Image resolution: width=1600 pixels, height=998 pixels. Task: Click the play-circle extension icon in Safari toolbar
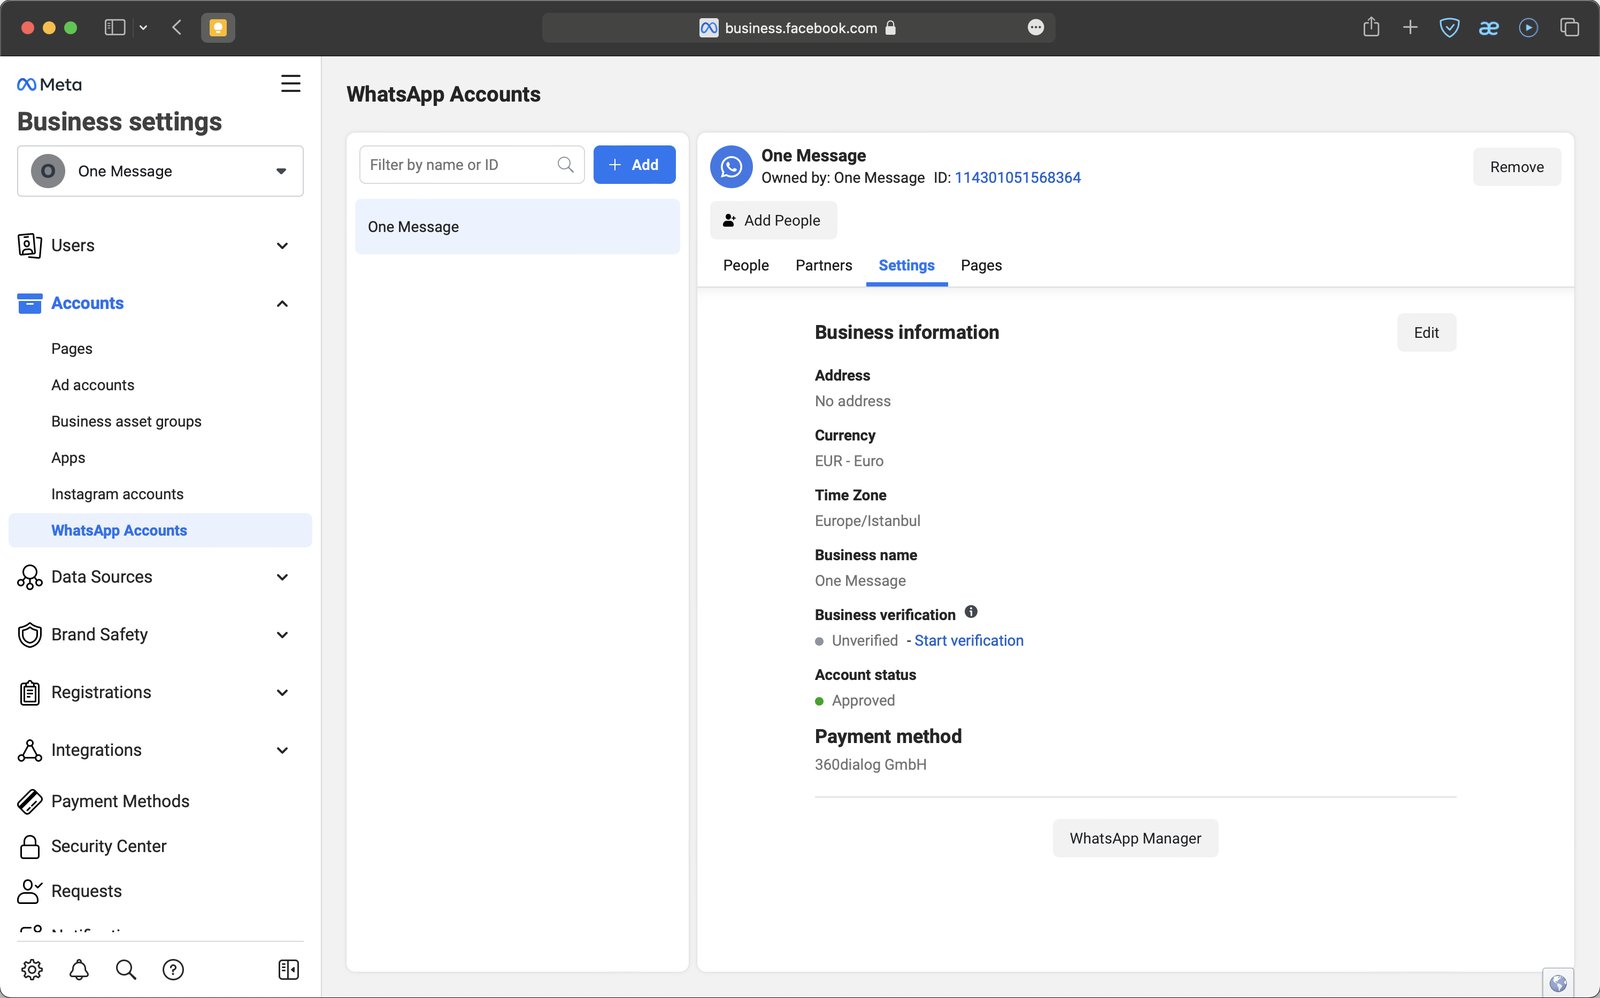click(1528, 28)
